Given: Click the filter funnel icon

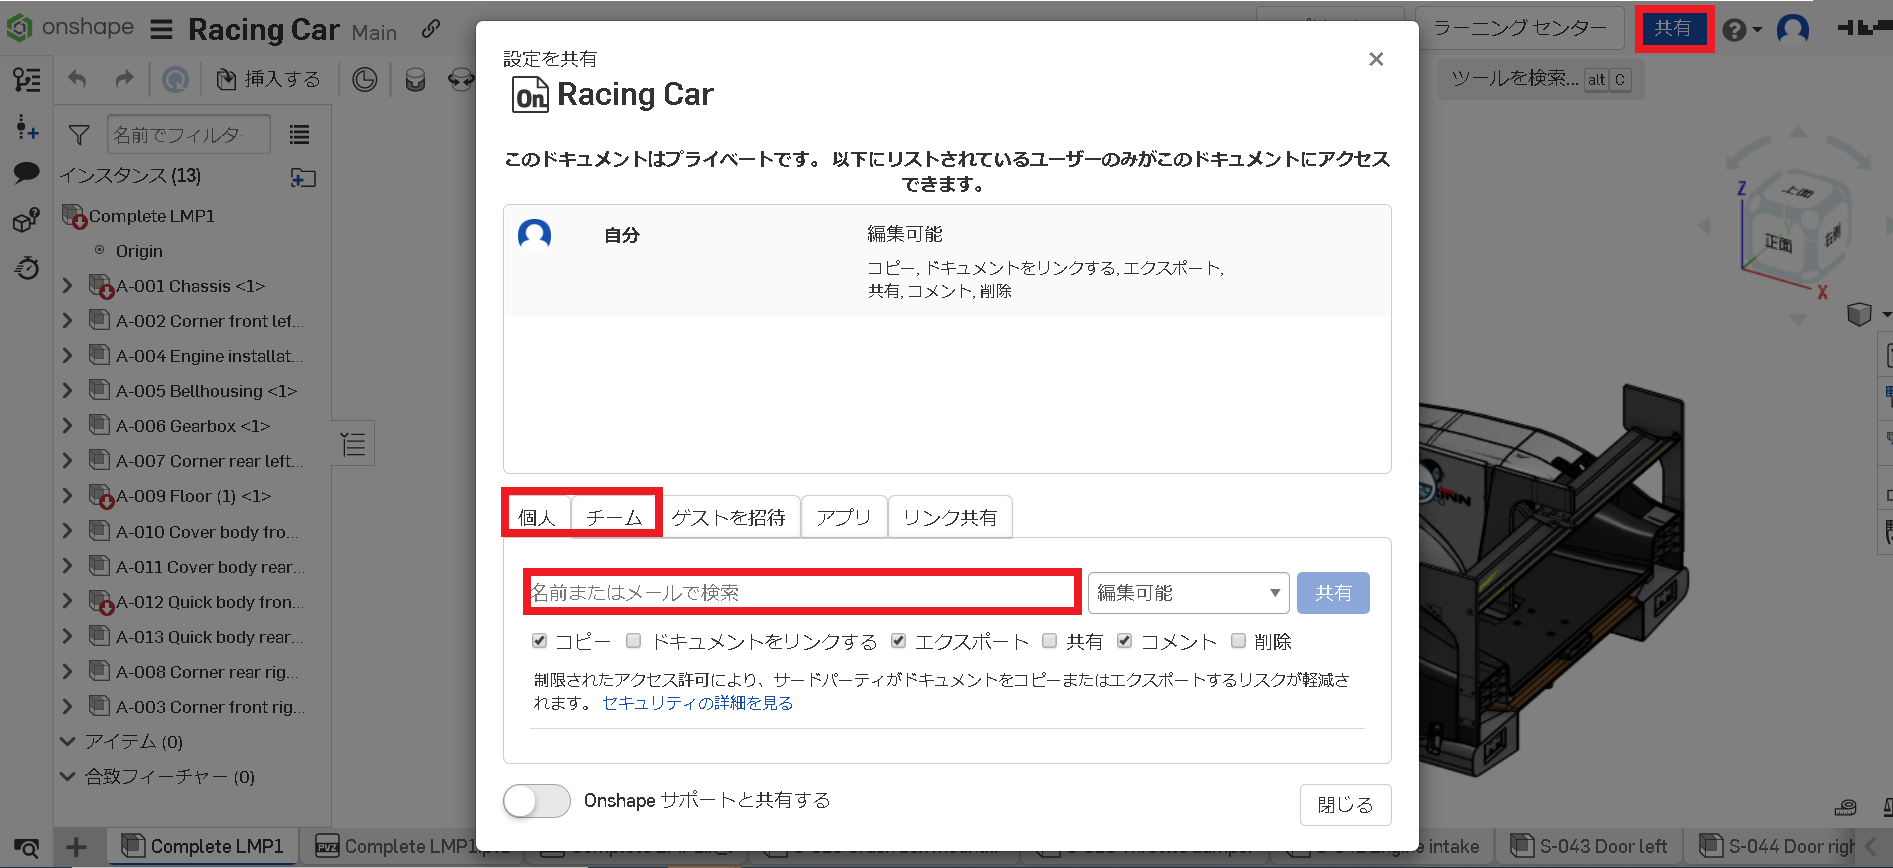Looking at the screenshot, I should 79,135.
